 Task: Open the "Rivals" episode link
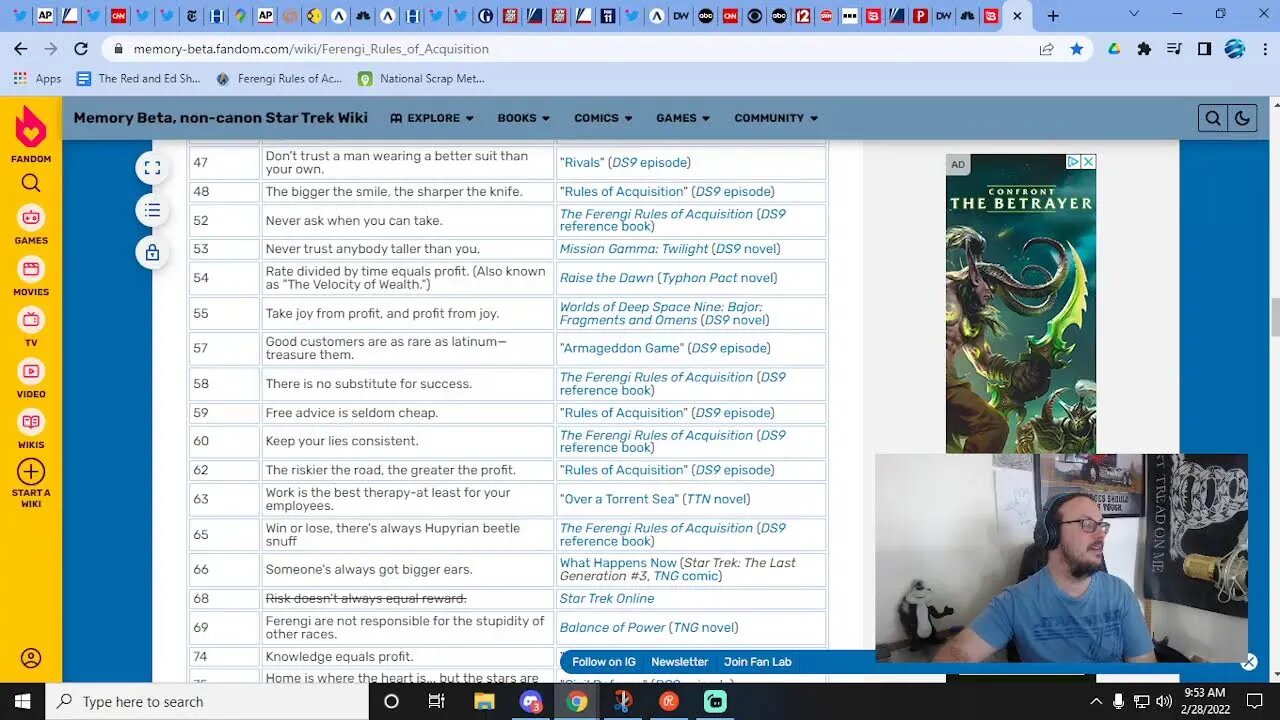583,162
